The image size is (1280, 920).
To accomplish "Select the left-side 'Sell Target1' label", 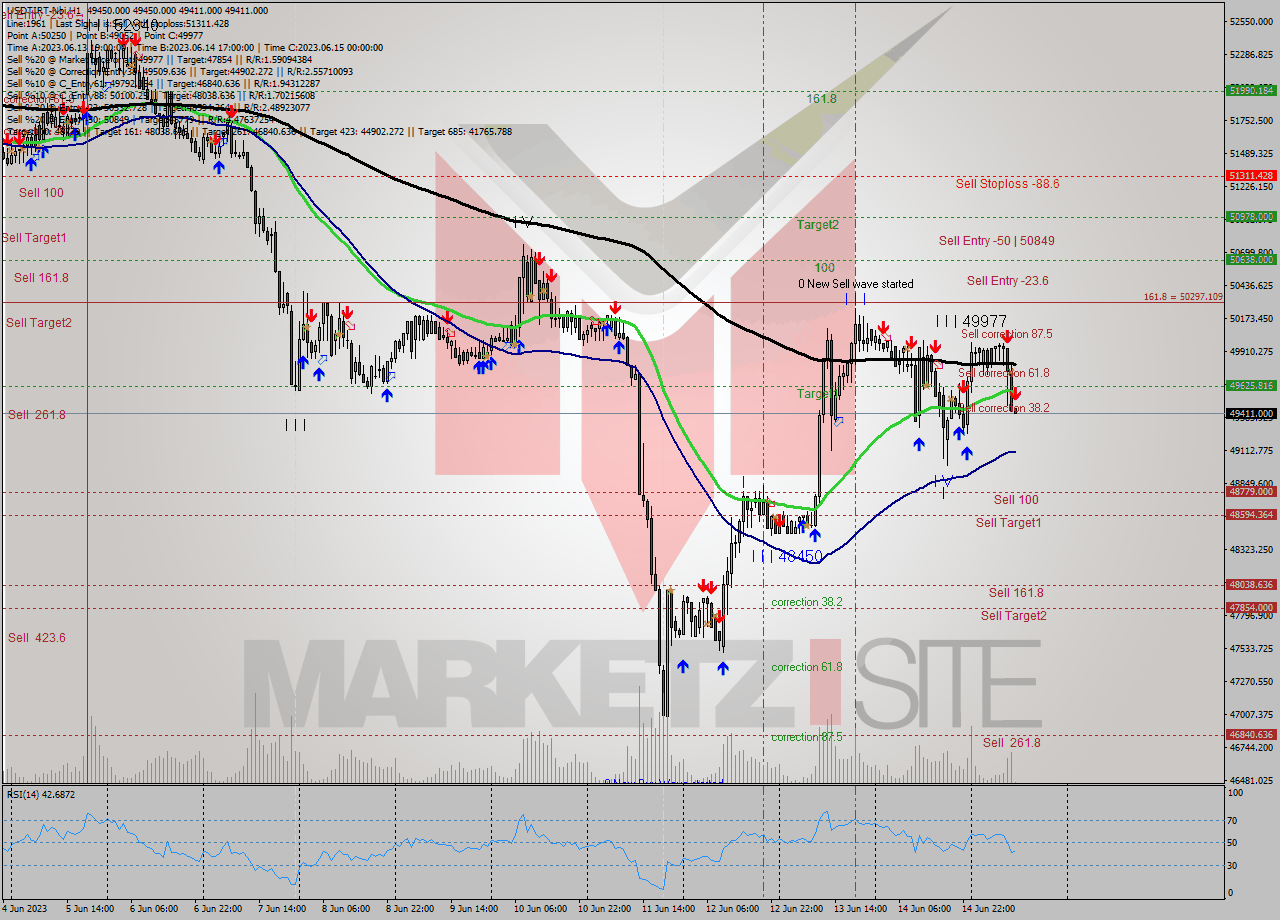I will [34, 238].
